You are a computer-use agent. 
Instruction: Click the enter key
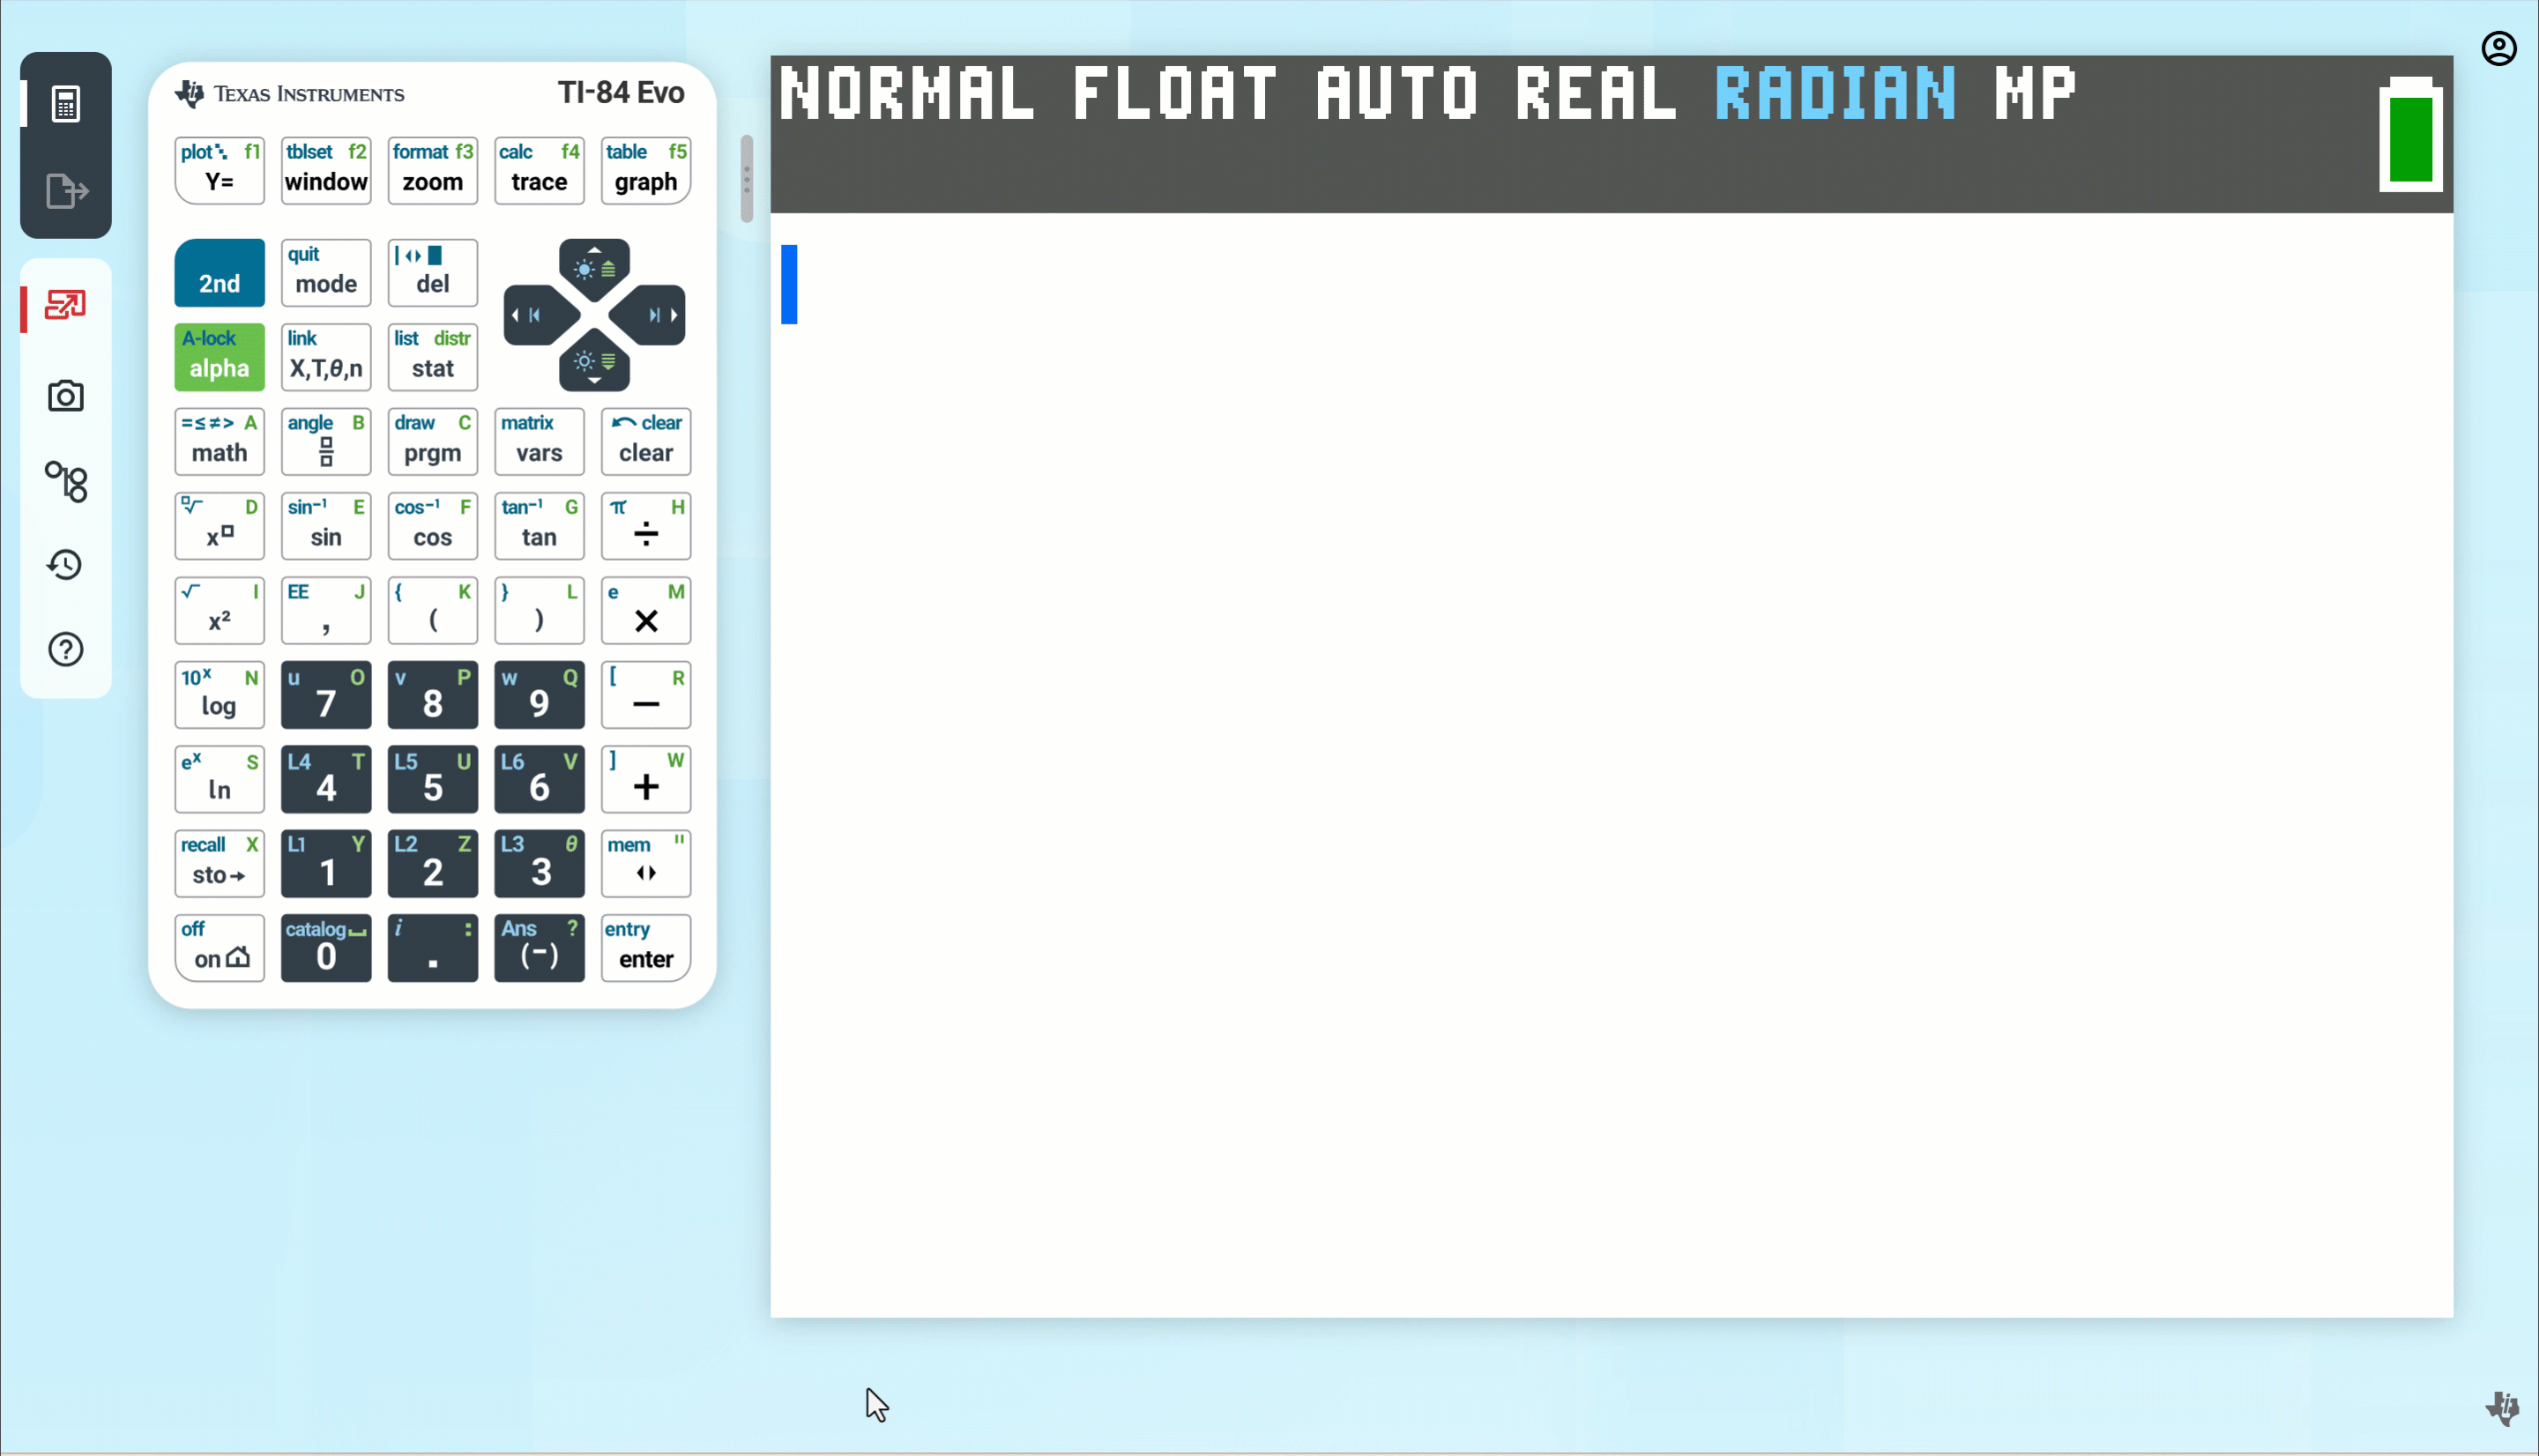click(646, 948)
